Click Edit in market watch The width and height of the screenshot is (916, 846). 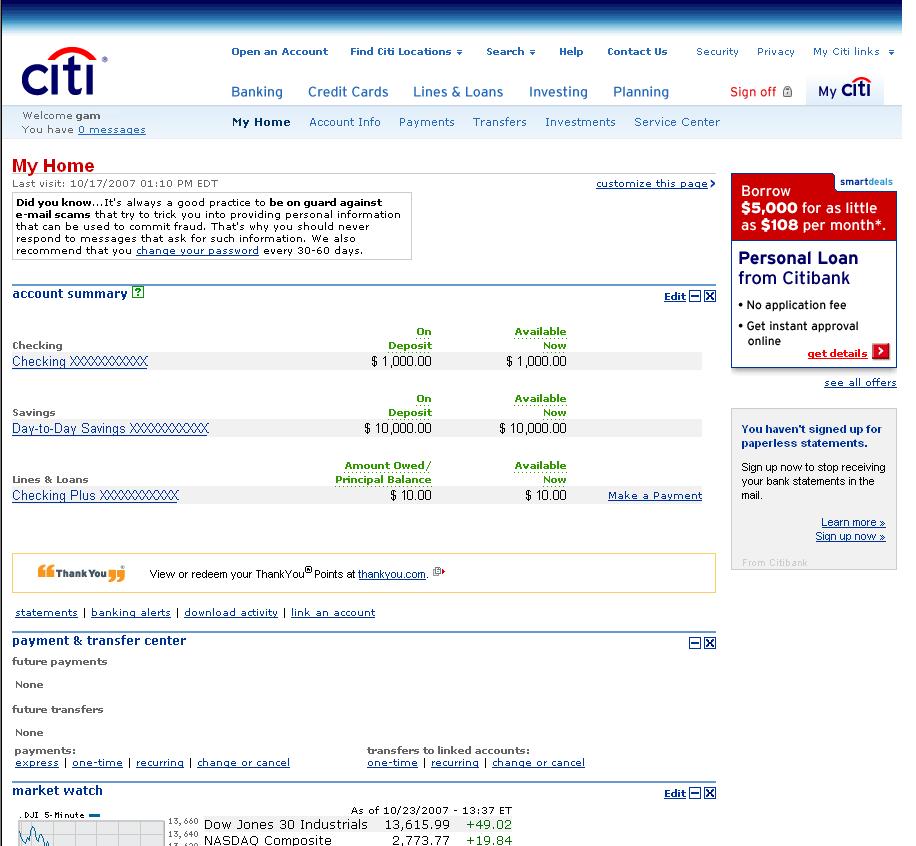675,793
